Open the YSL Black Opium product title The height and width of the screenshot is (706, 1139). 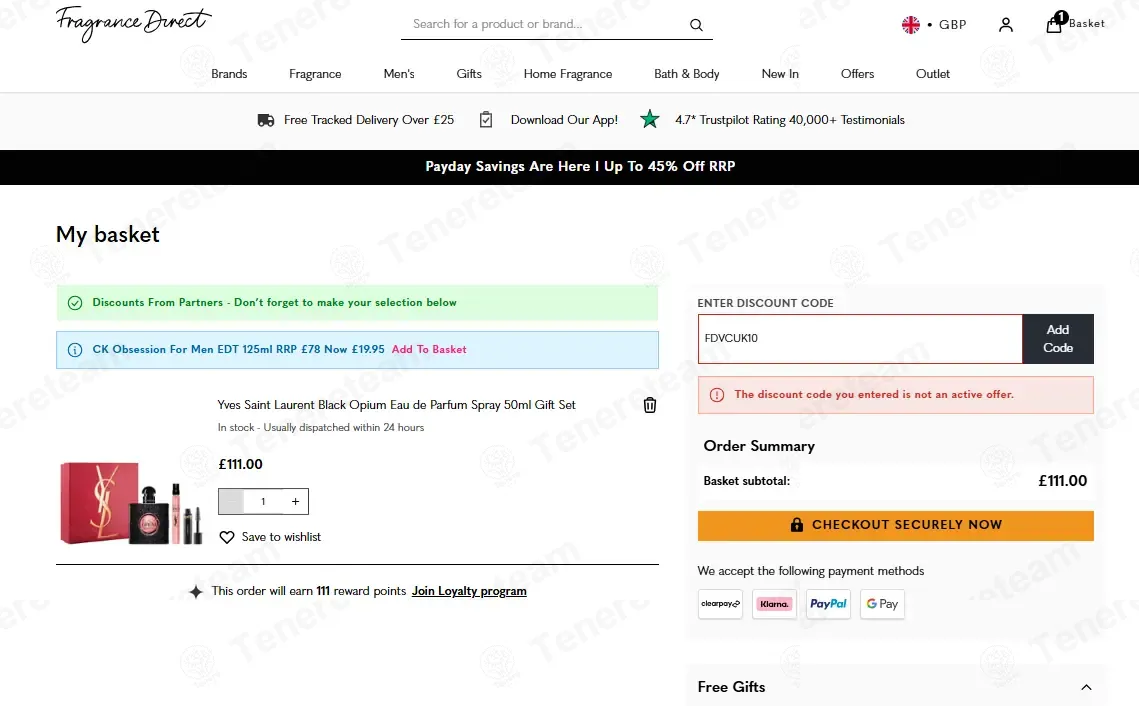tap(397, 405)
